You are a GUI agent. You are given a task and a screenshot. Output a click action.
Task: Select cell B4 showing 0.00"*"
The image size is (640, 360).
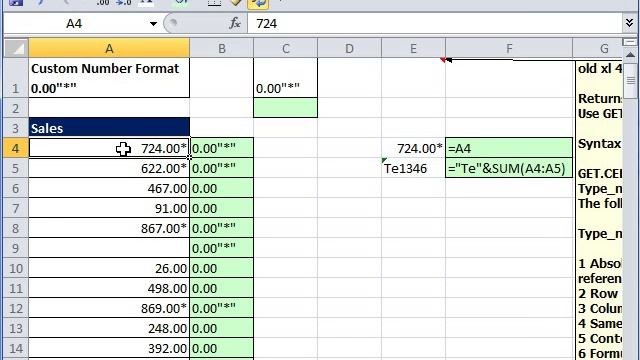(222, 148)
